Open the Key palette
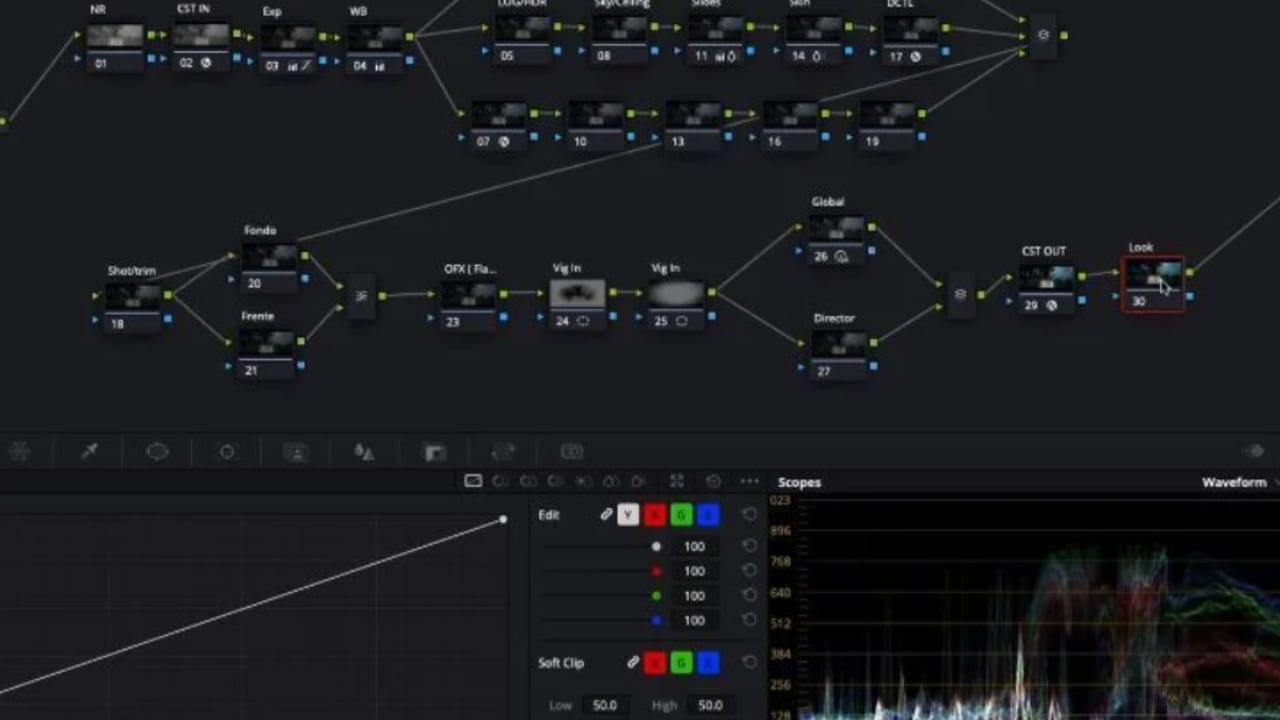Image resolution: width=1280 pixels, height=720 pixels. point(434,452)
